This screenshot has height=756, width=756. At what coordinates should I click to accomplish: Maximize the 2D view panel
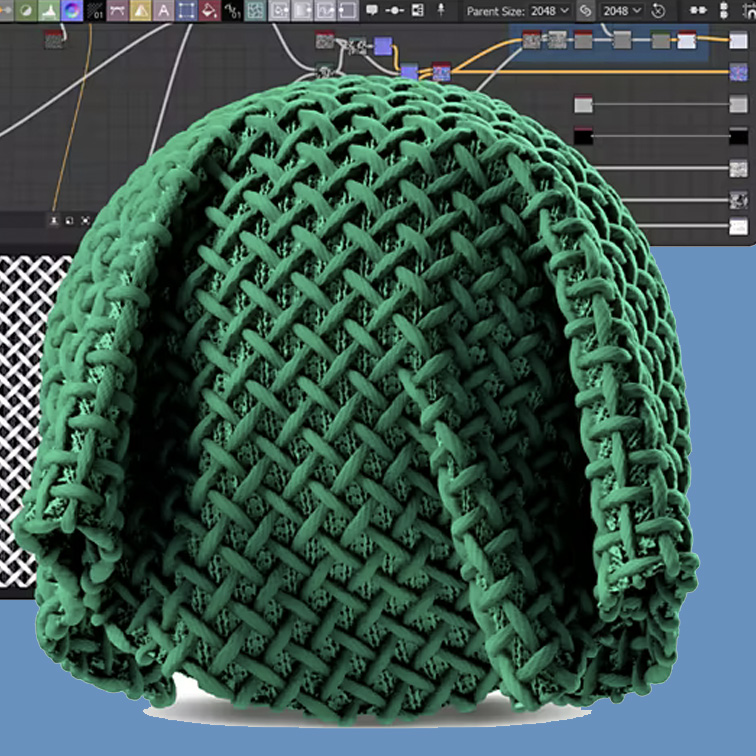69,220
